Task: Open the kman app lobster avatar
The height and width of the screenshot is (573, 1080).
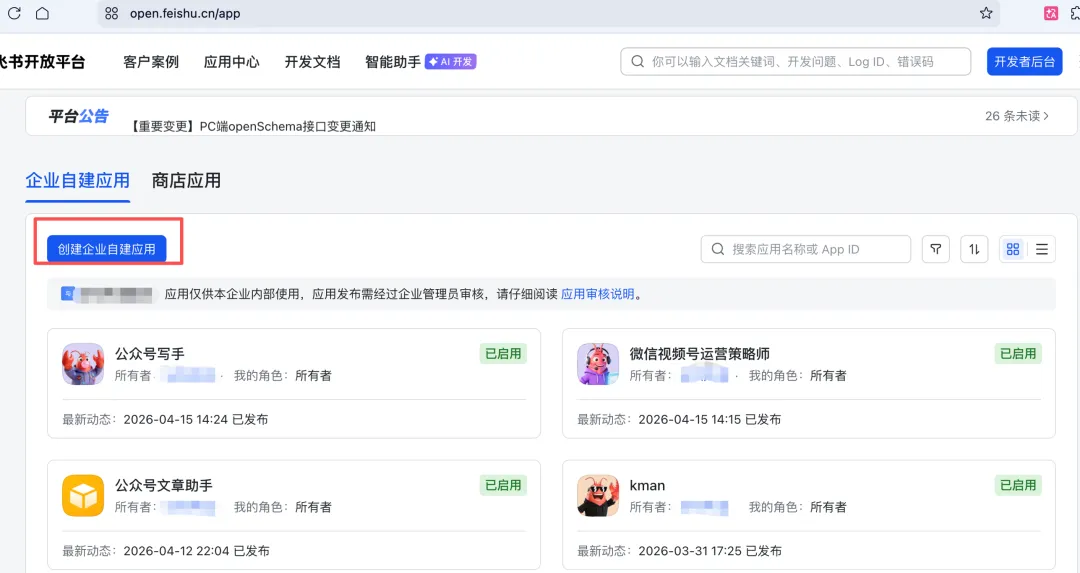Action: (598, 495)
